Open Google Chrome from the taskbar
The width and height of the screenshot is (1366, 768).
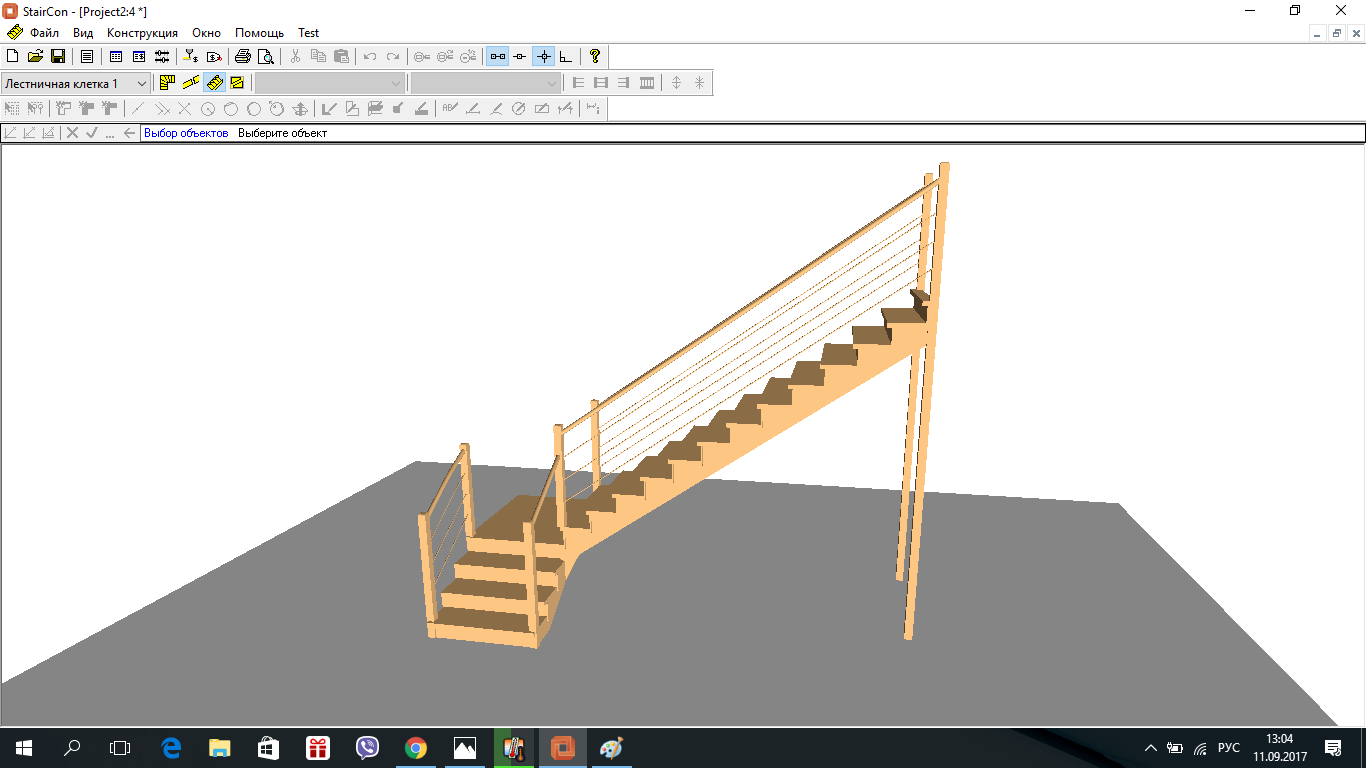click(x=416, y=748)
